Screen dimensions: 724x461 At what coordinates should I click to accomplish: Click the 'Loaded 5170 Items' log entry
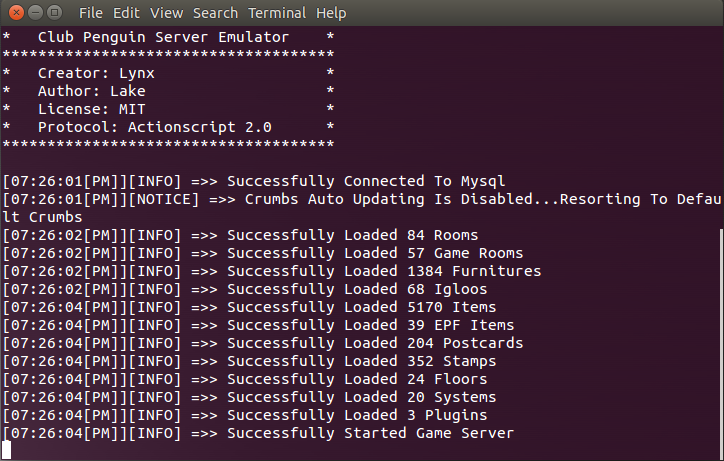click(249, 307)
